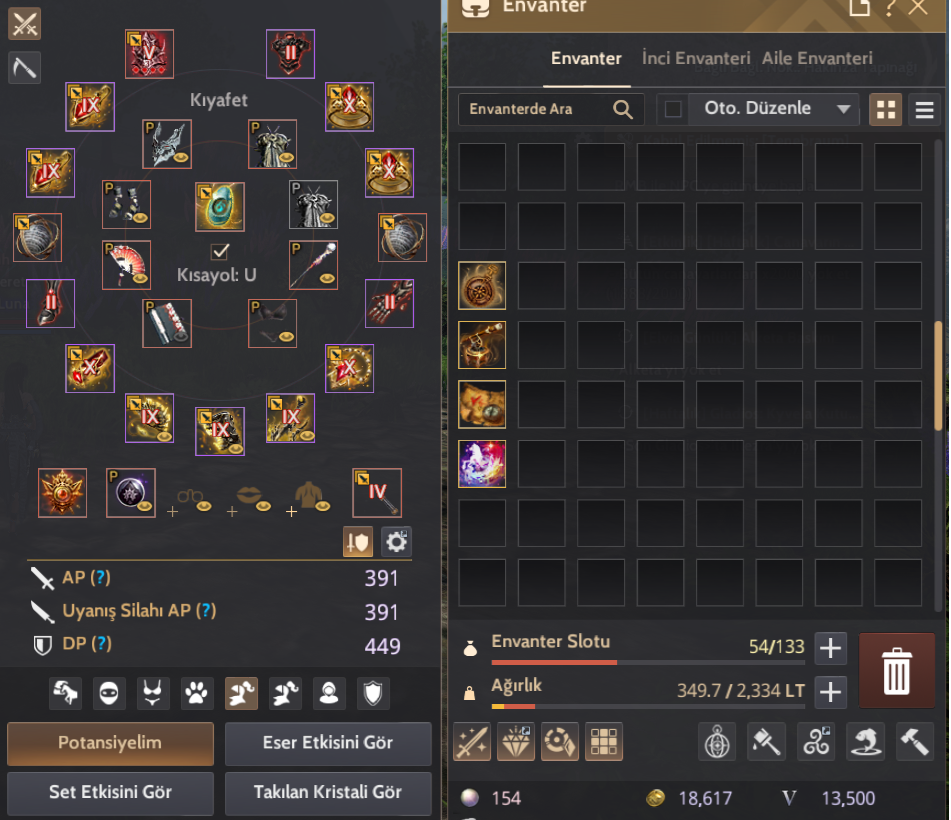
Task: Expand the Oto. Düzenle dropdown arrow
Action: [x=843, y=109]
